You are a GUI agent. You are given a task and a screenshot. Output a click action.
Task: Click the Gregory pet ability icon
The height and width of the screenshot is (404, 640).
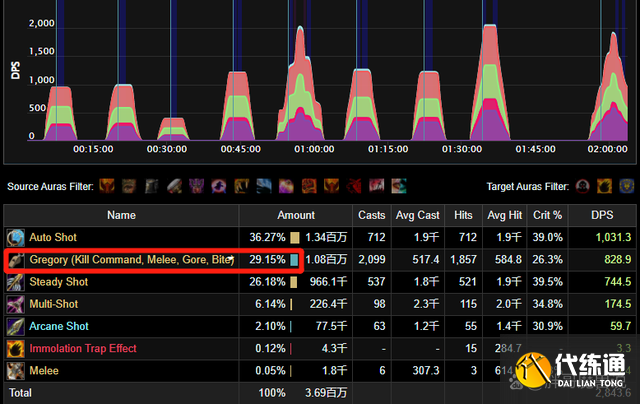(15, 260)
